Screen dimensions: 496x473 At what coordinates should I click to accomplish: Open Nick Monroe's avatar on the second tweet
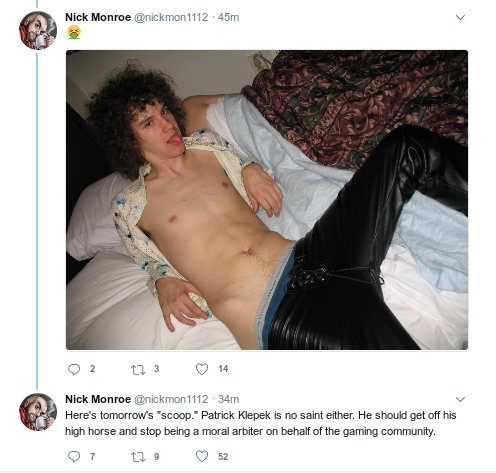pos(38,412)
